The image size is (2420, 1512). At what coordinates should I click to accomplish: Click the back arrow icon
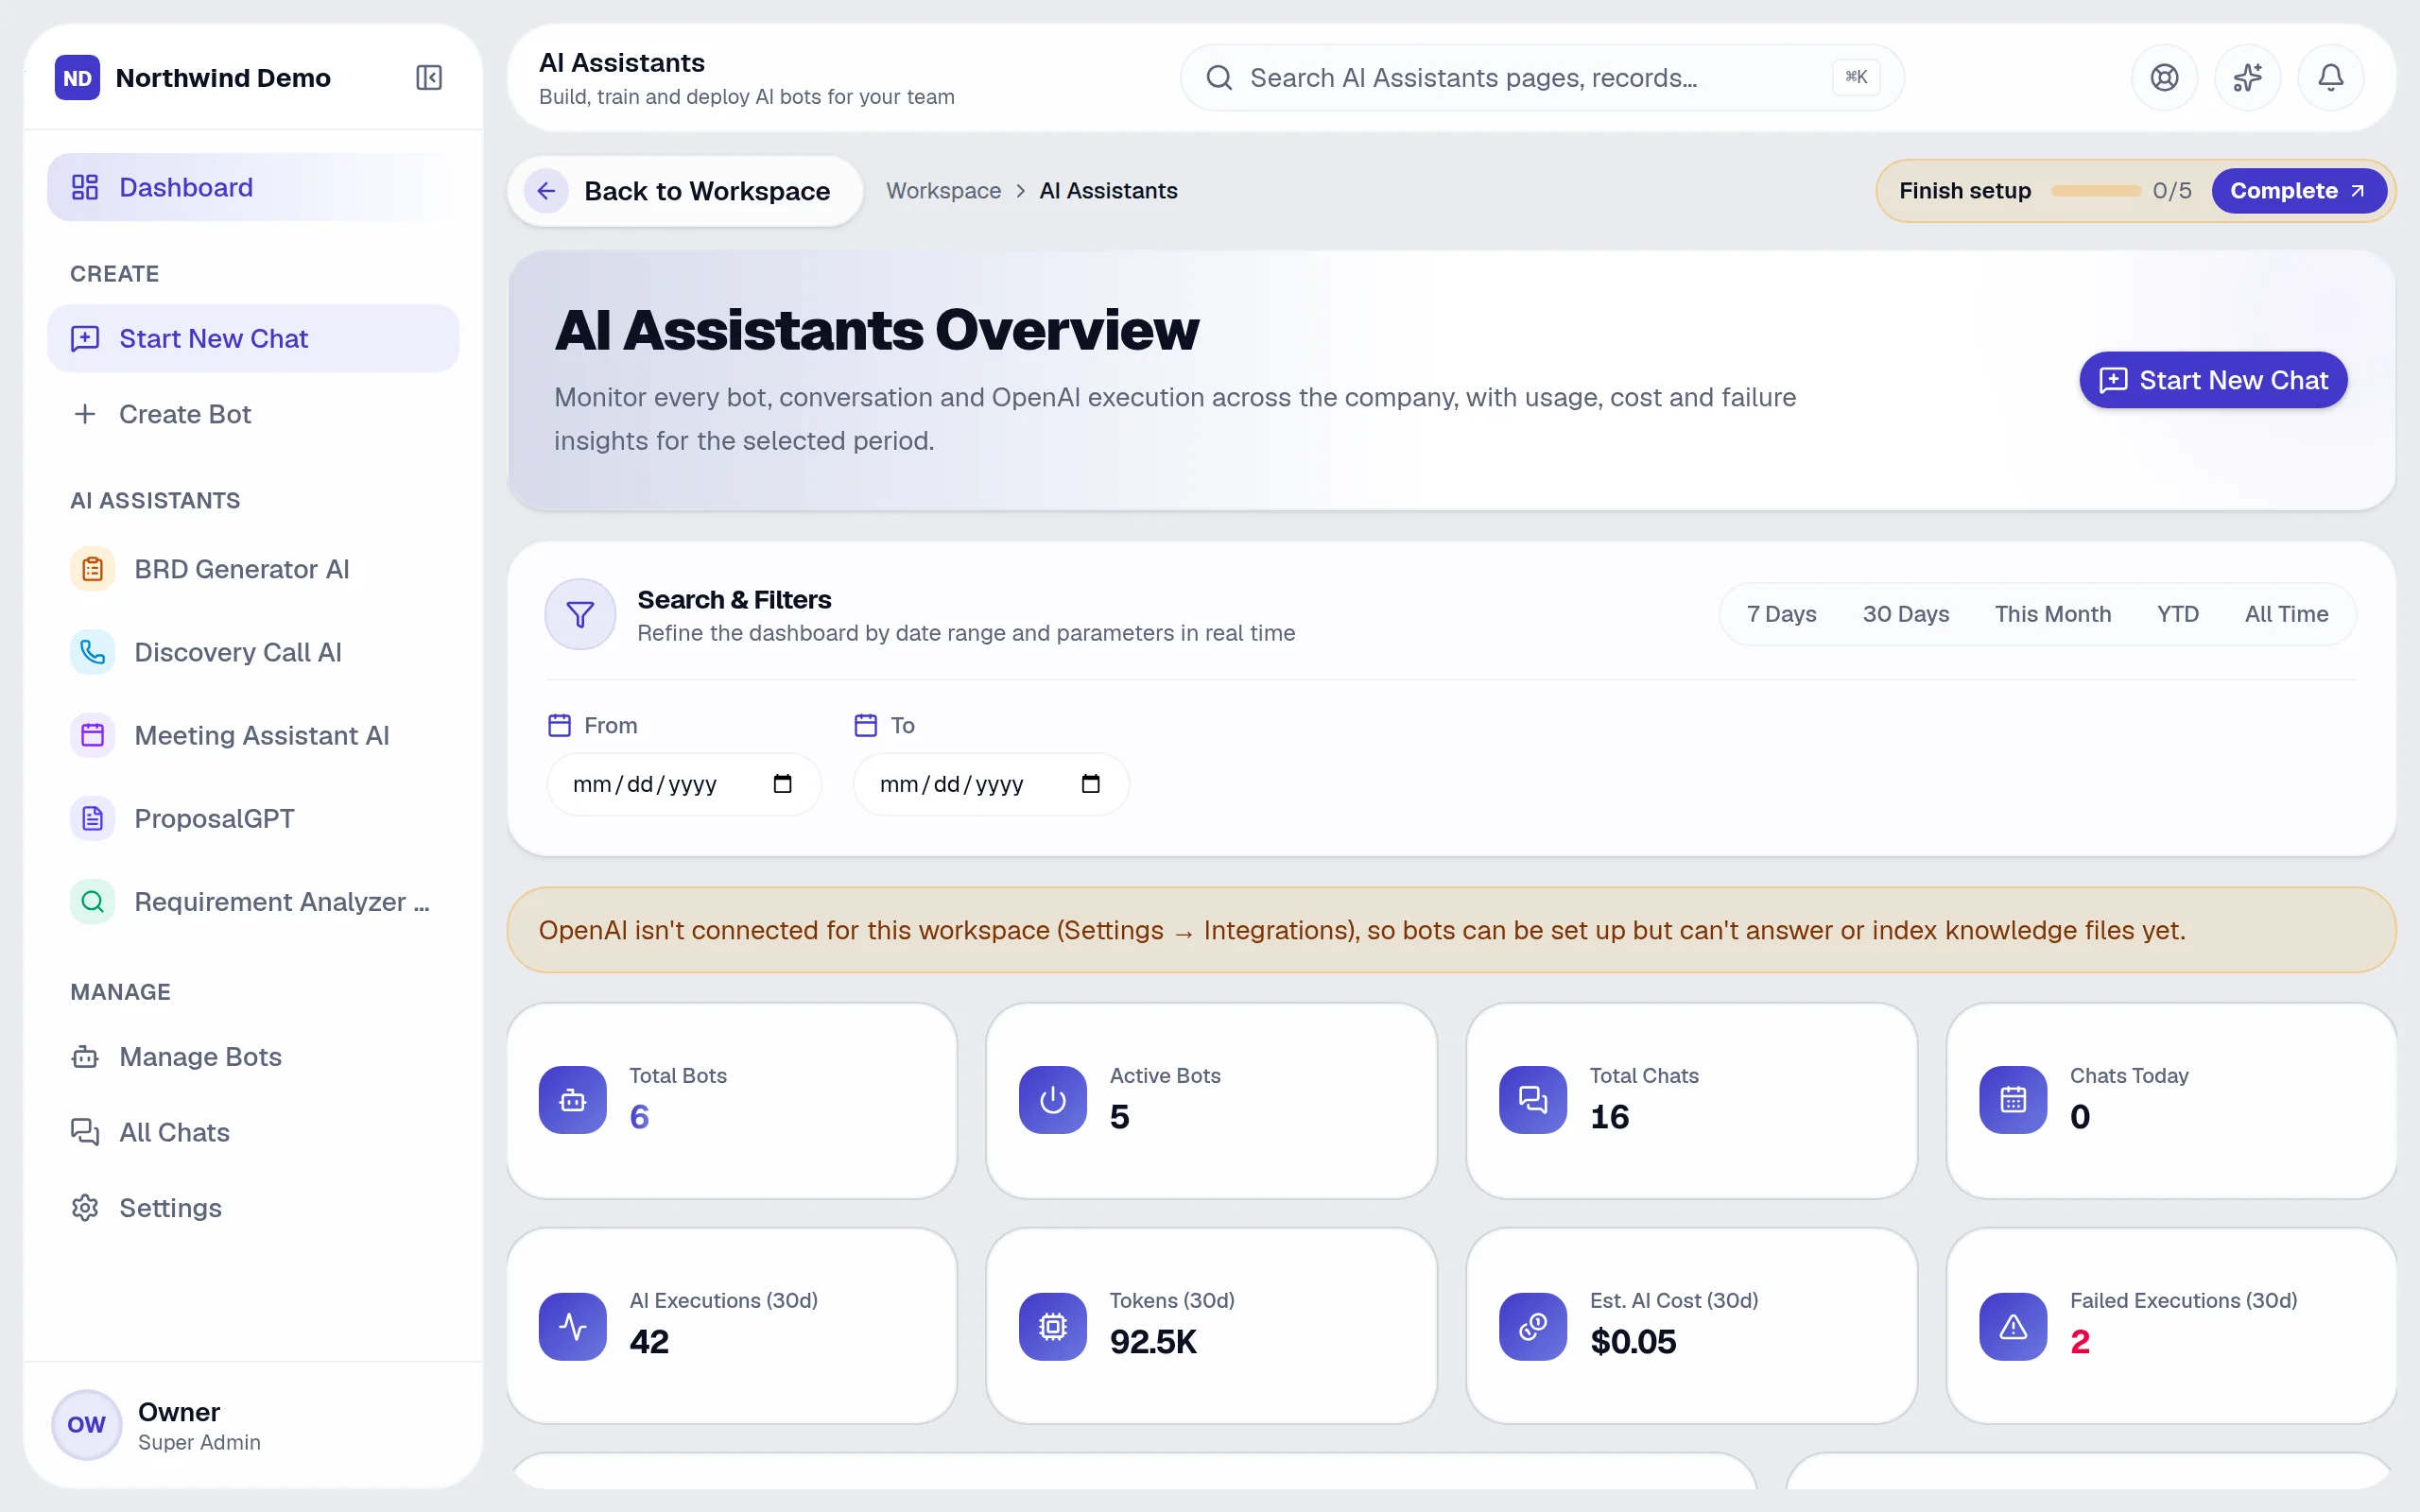[546, 190]
